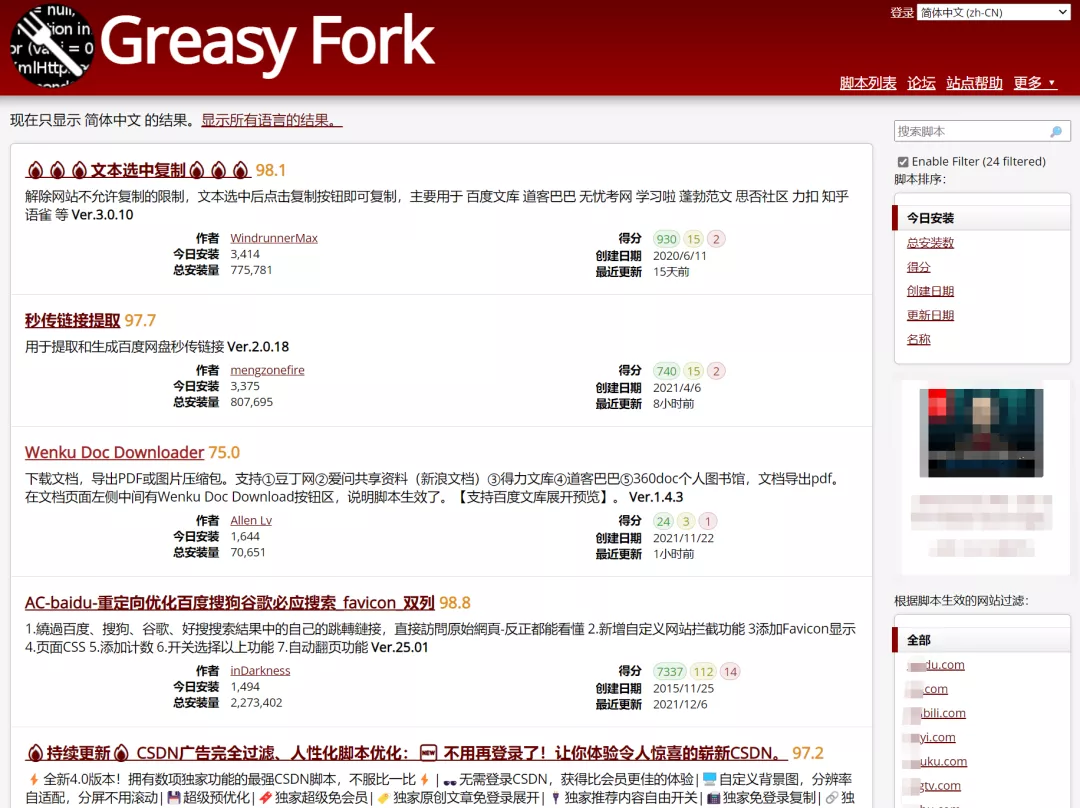Click the 740 good-rating badge
1080x808 pixels.
point(666,371)
